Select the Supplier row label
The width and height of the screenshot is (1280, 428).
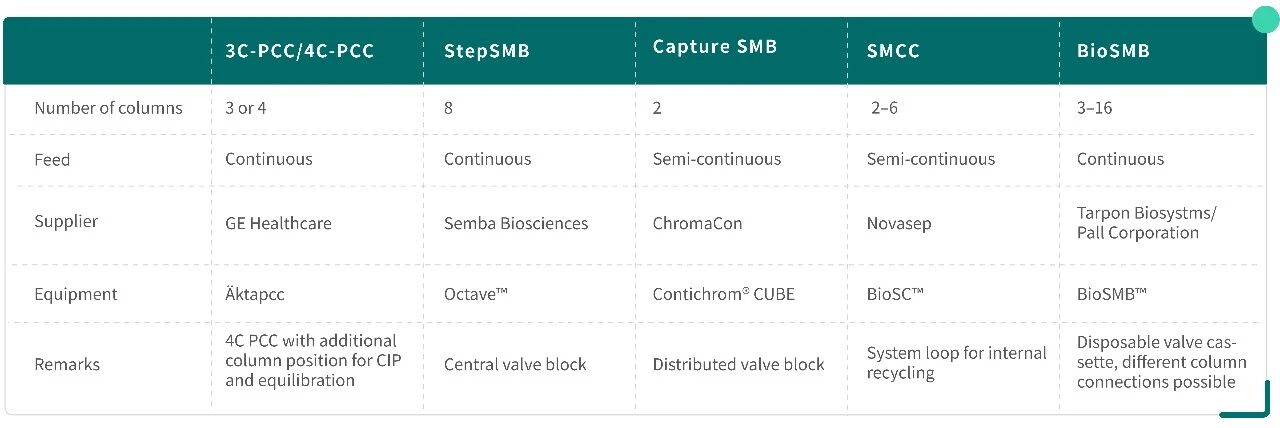[x=66, y=223]
